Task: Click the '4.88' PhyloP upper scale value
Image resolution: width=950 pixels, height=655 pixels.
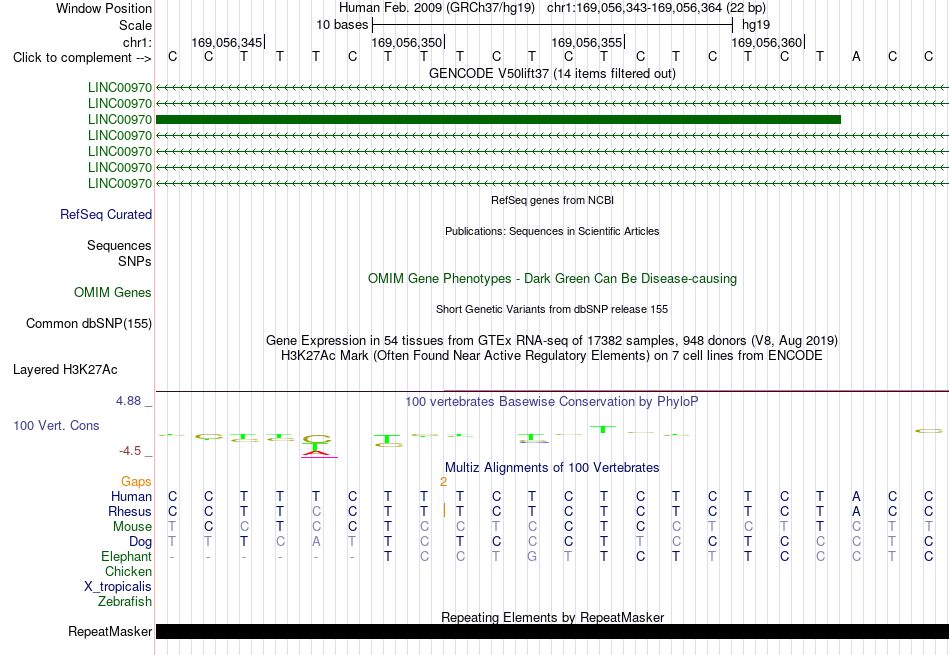Action: pyautogui.click(x=128, y=401)
